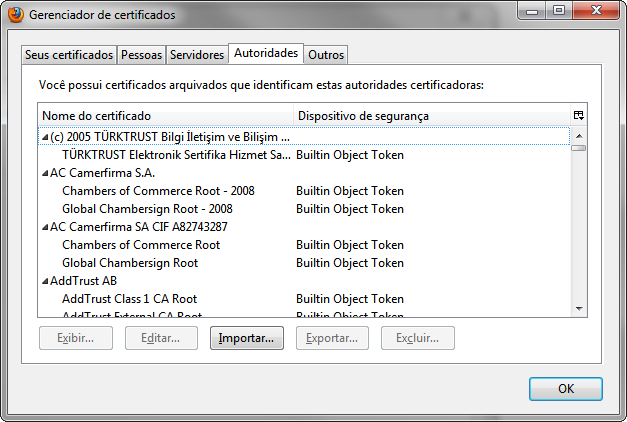Image resolution: width=627 pixels, height=422 pixels.
Task: Click the Firefox icon in title bar
Action: point(16,15)
